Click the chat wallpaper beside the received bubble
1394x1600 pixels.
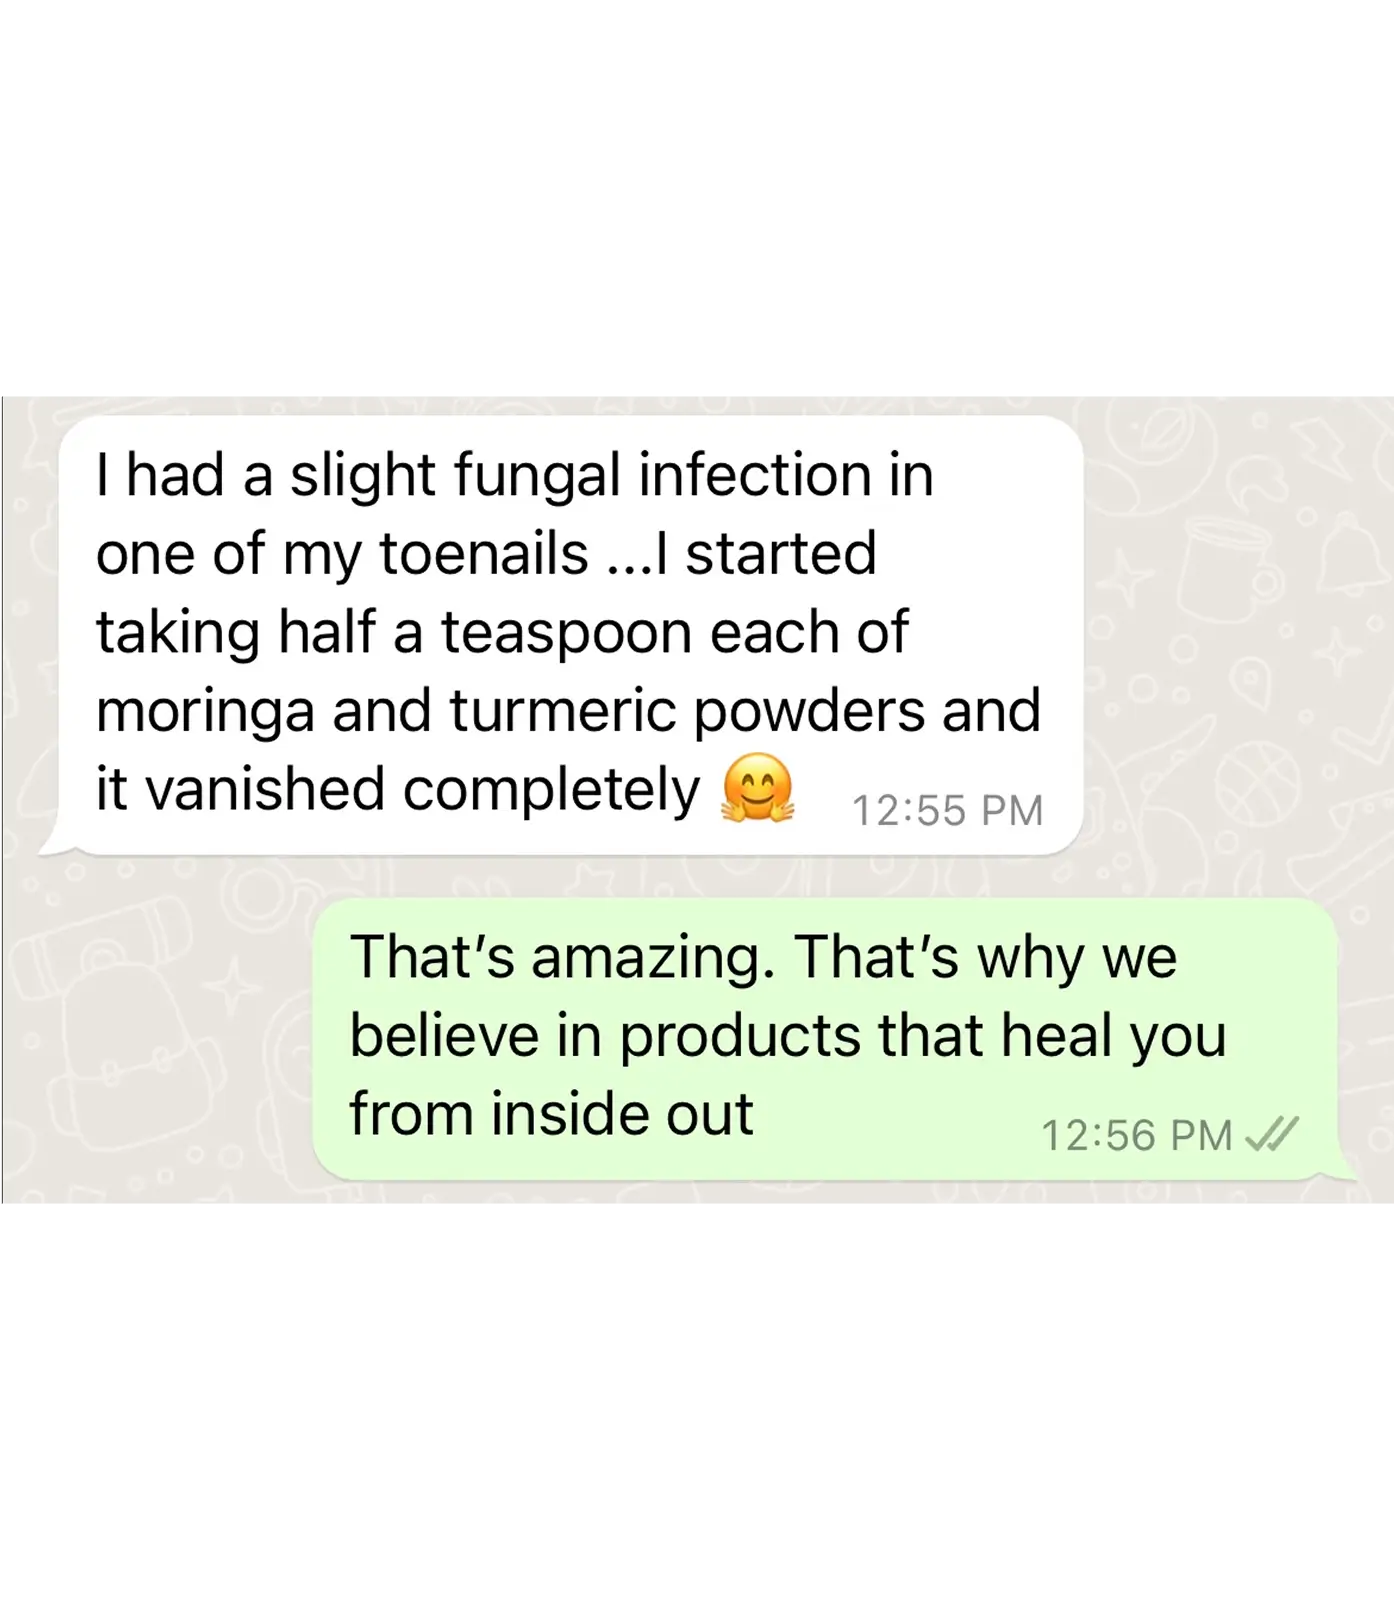(x=1230, y=640)
